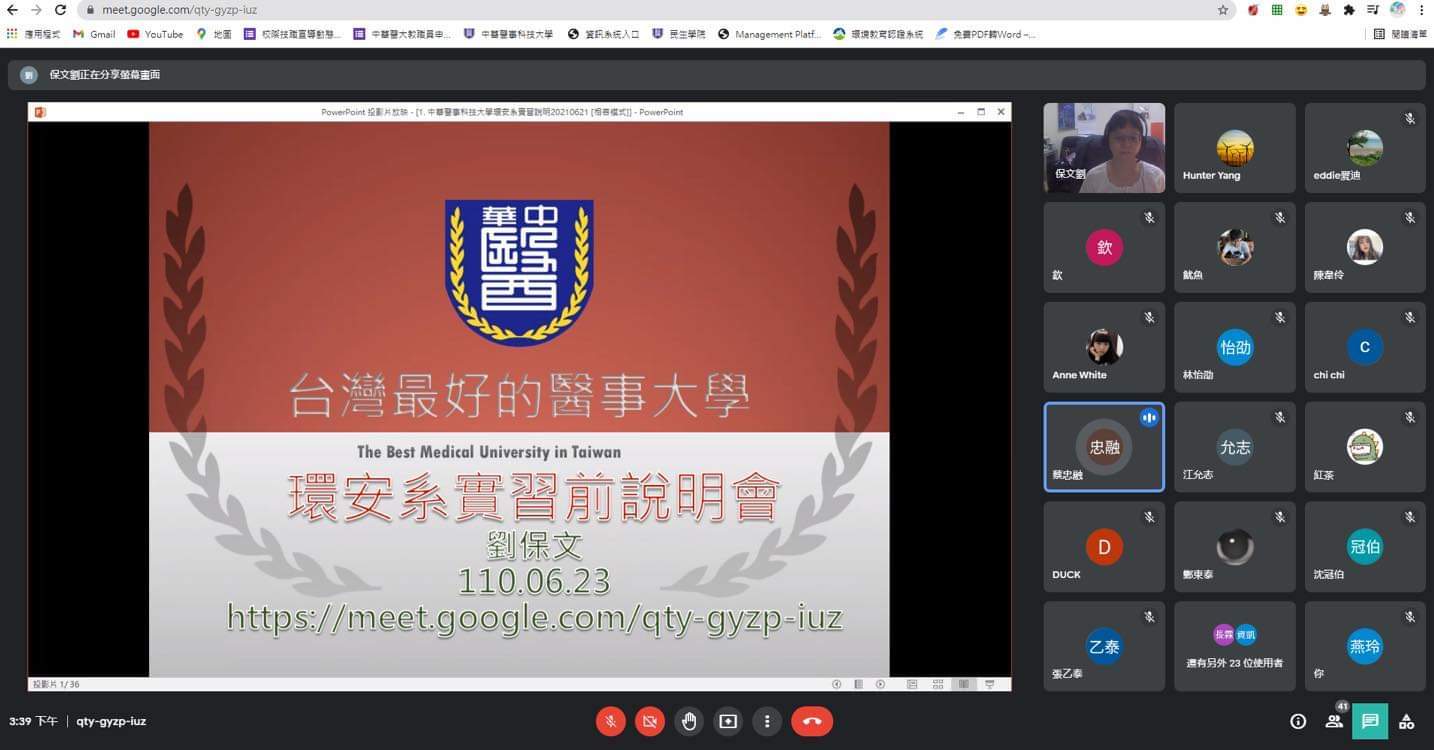Open the 資訊系統入口 bookmark
This screenshot has width=1434, height=750.
[603, 34]
